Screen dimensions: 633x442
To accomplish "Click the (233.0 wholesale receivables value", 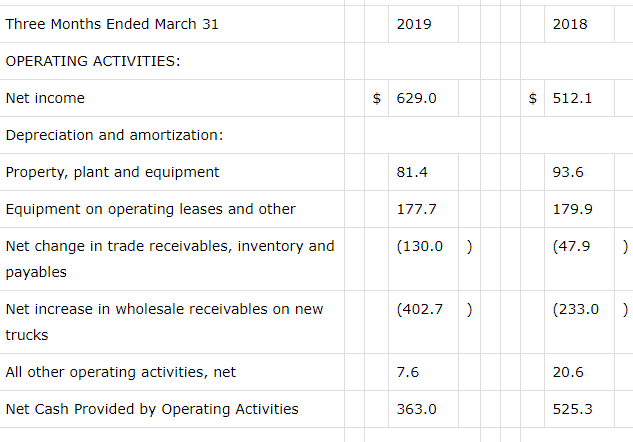I will pos(576,309).
